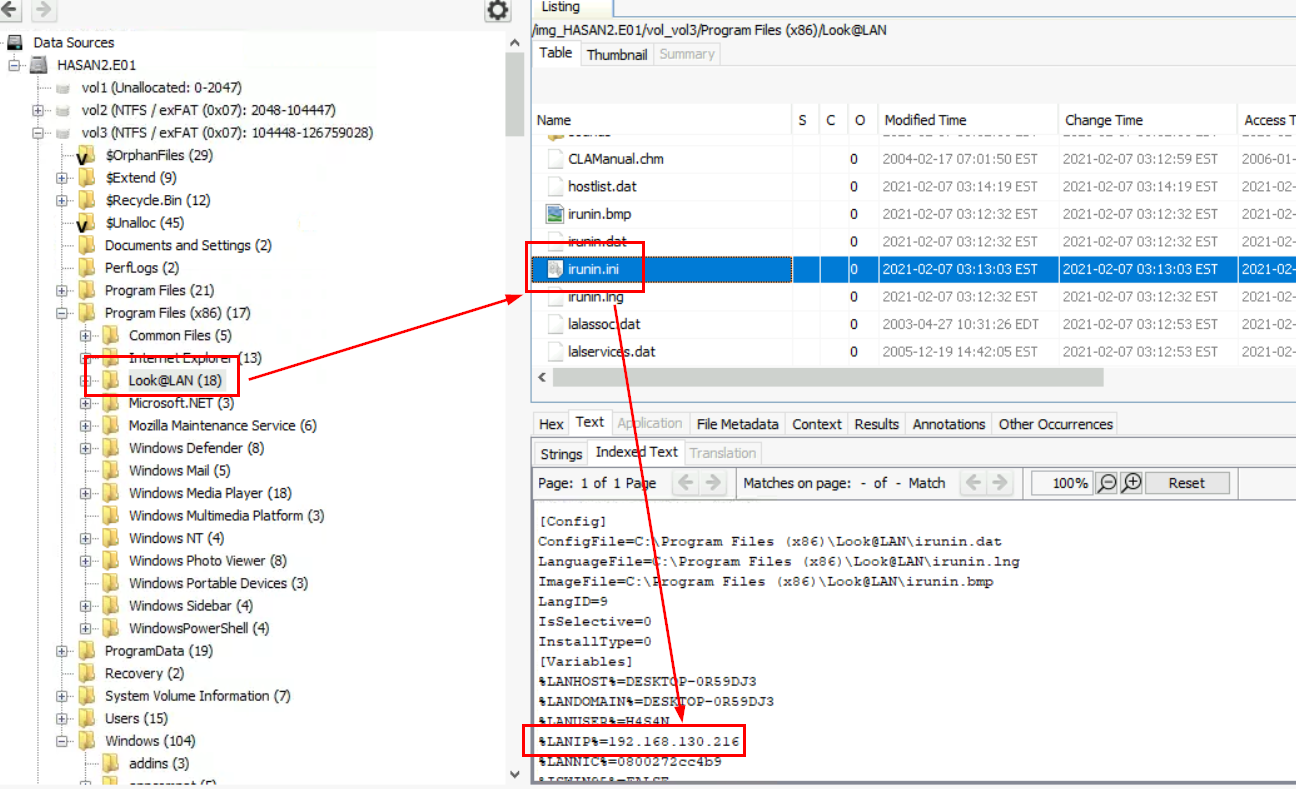Open the File Metadata tab
The height and width of the screenshot is (789, 1296).
pyautogui.click(x=738, y=424)
